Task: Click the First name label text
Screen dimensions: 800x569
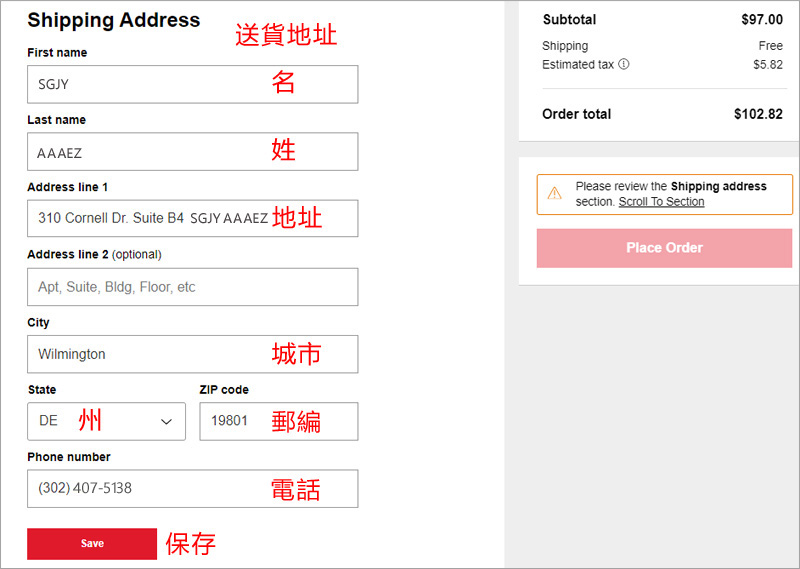Action: 57,52
